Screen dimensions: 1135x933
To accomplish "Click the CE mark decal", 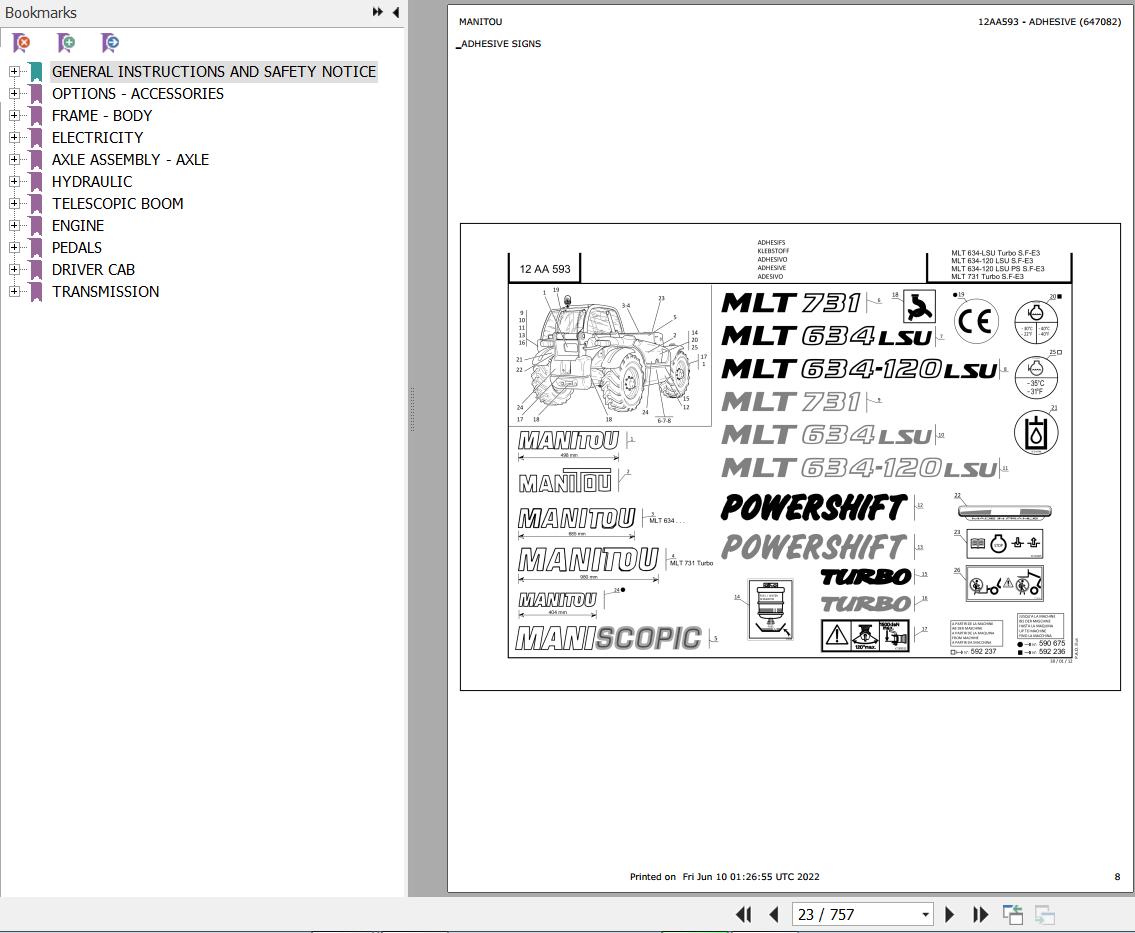I will click(976, 321).
